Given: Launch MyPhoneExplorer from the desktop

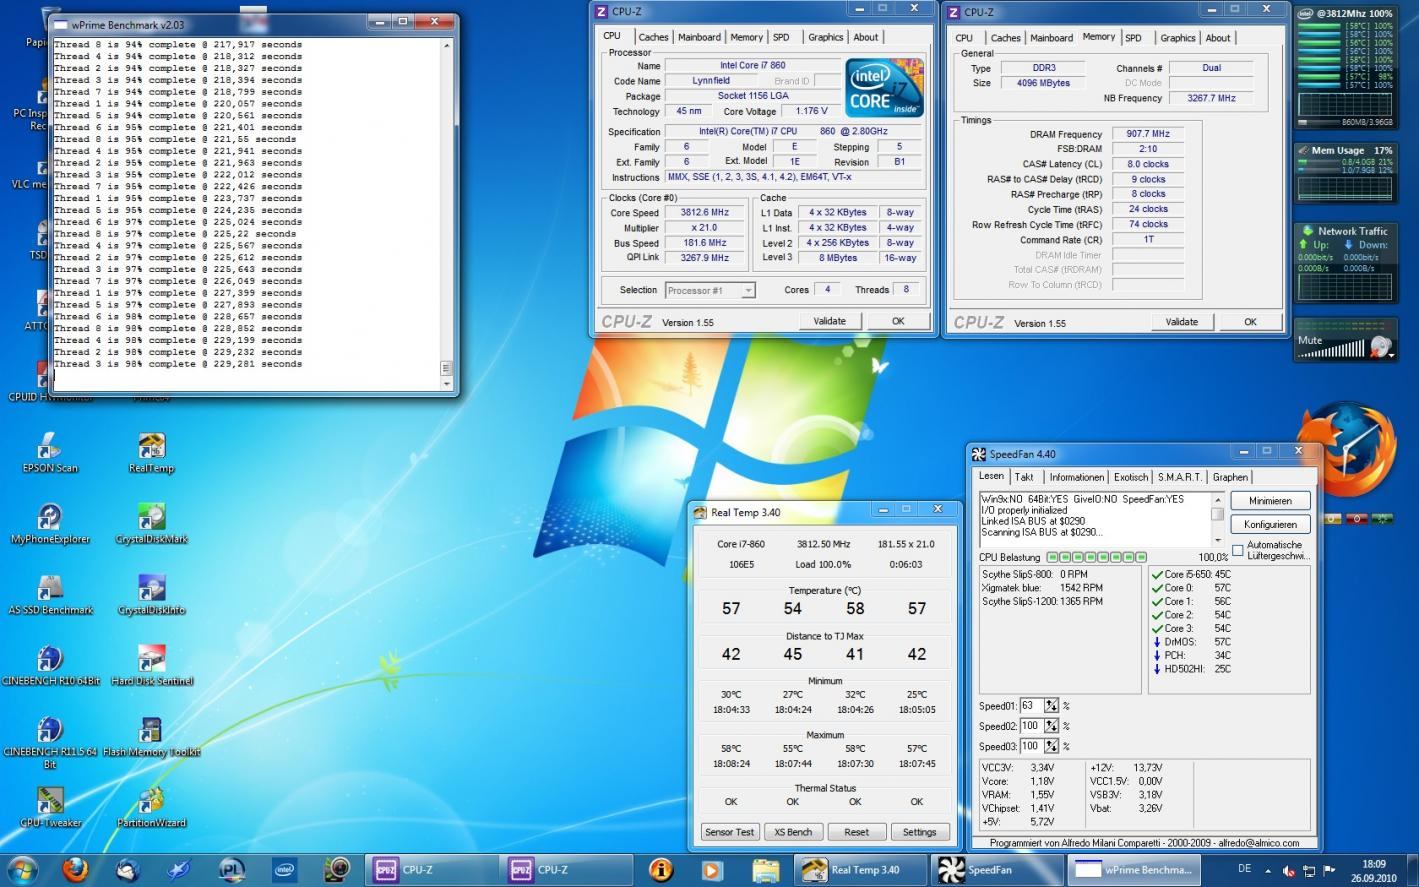Looking at the screenshot, I should point(50,523).
